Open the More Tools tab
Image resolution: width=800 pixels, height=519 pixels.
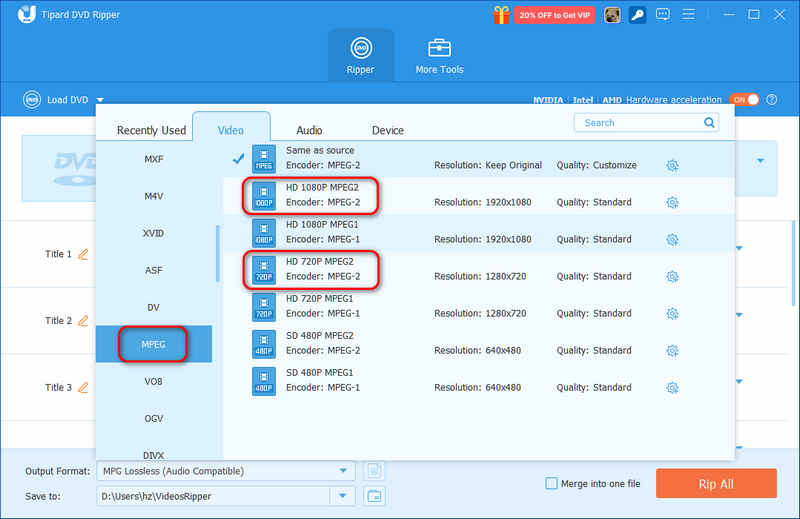point(439,56)
